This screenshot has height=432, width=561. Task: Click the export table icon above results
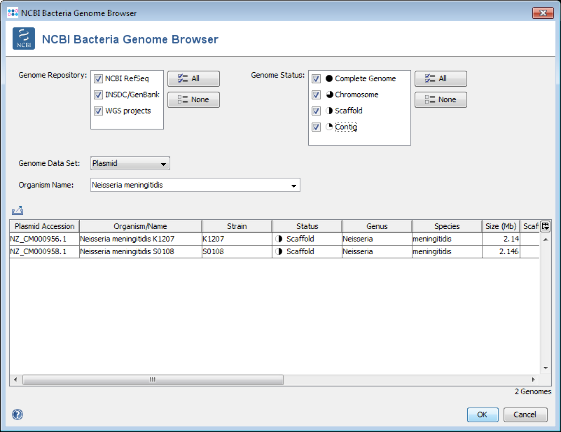point(18,210)
